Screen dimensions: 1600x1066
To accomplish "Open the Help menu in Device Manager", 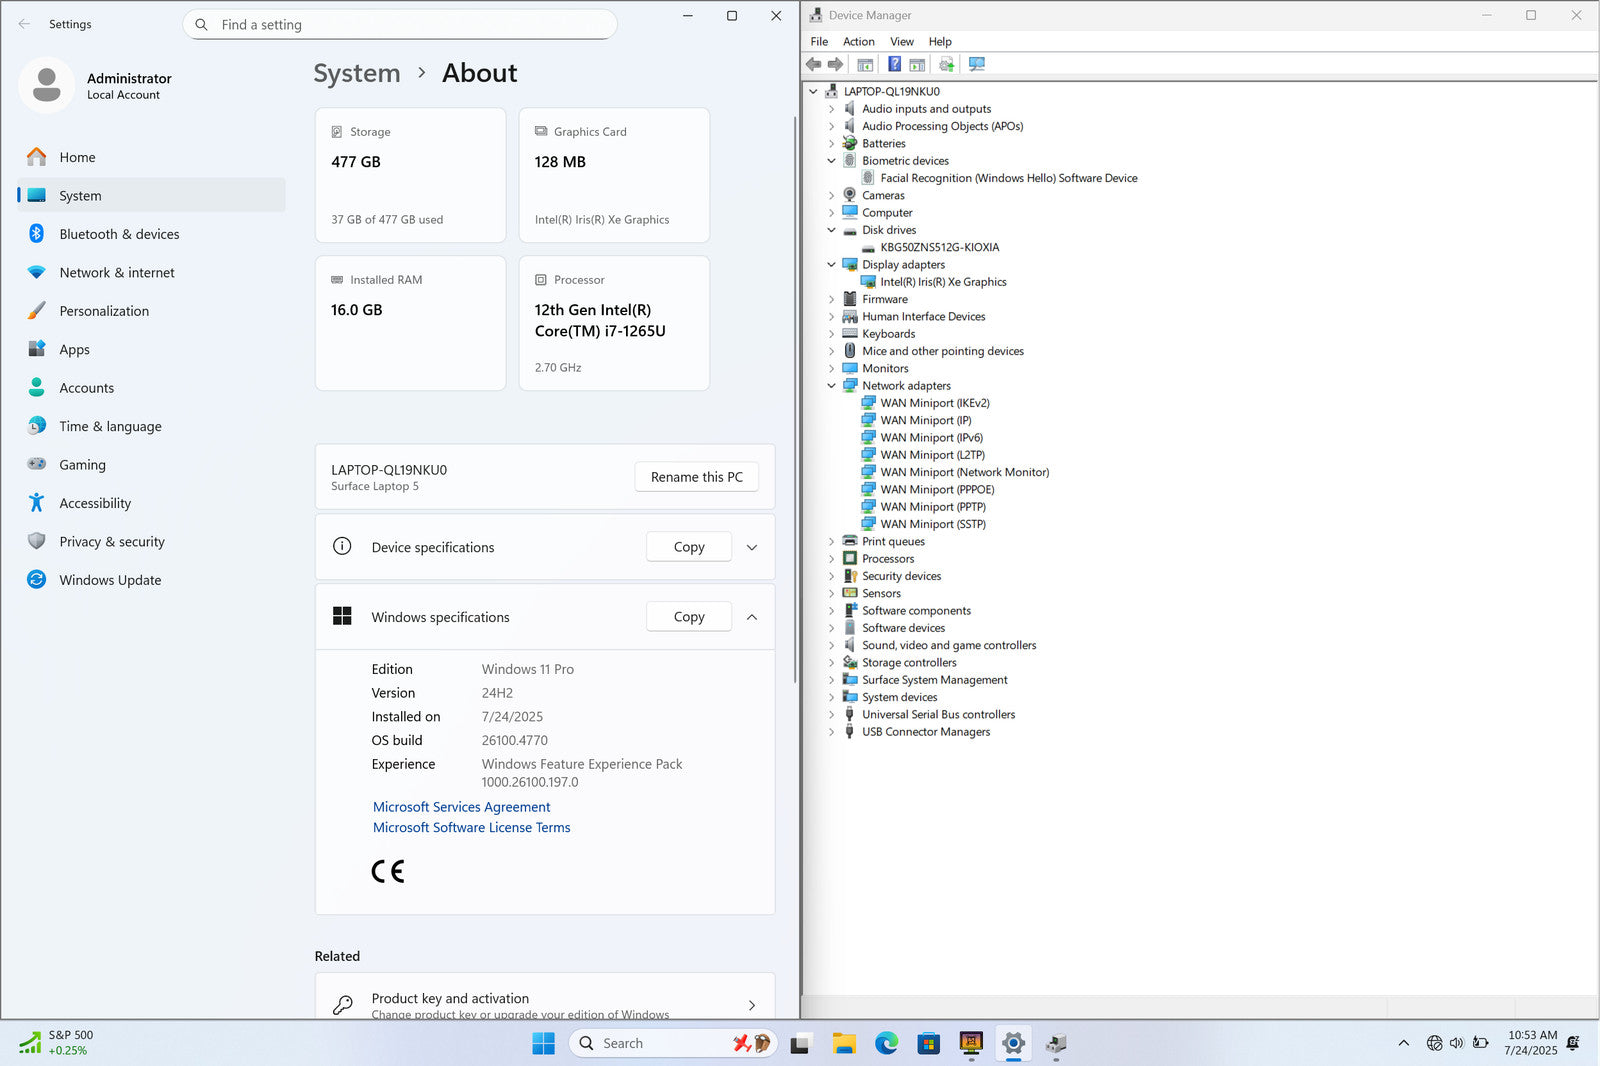I will pyautogui.click(x=940, y=42).
